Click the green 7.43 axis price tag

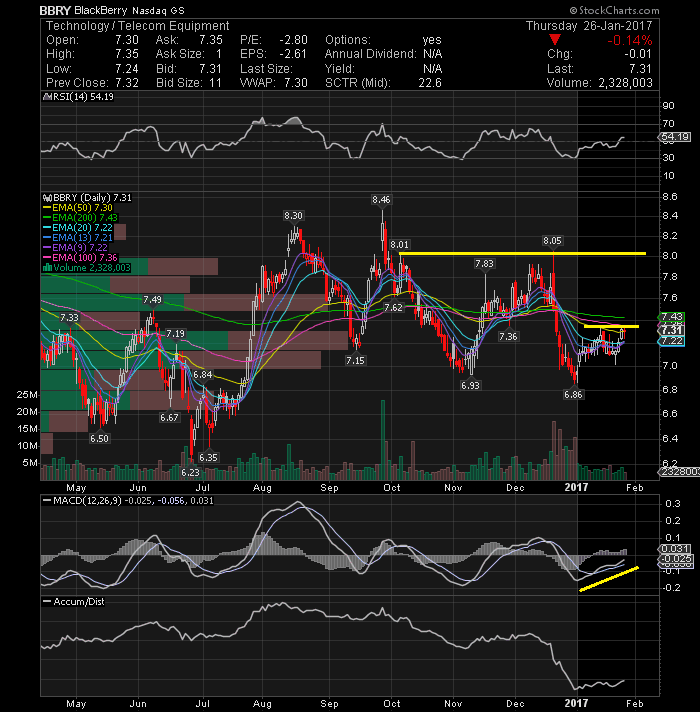click(671, 316)
